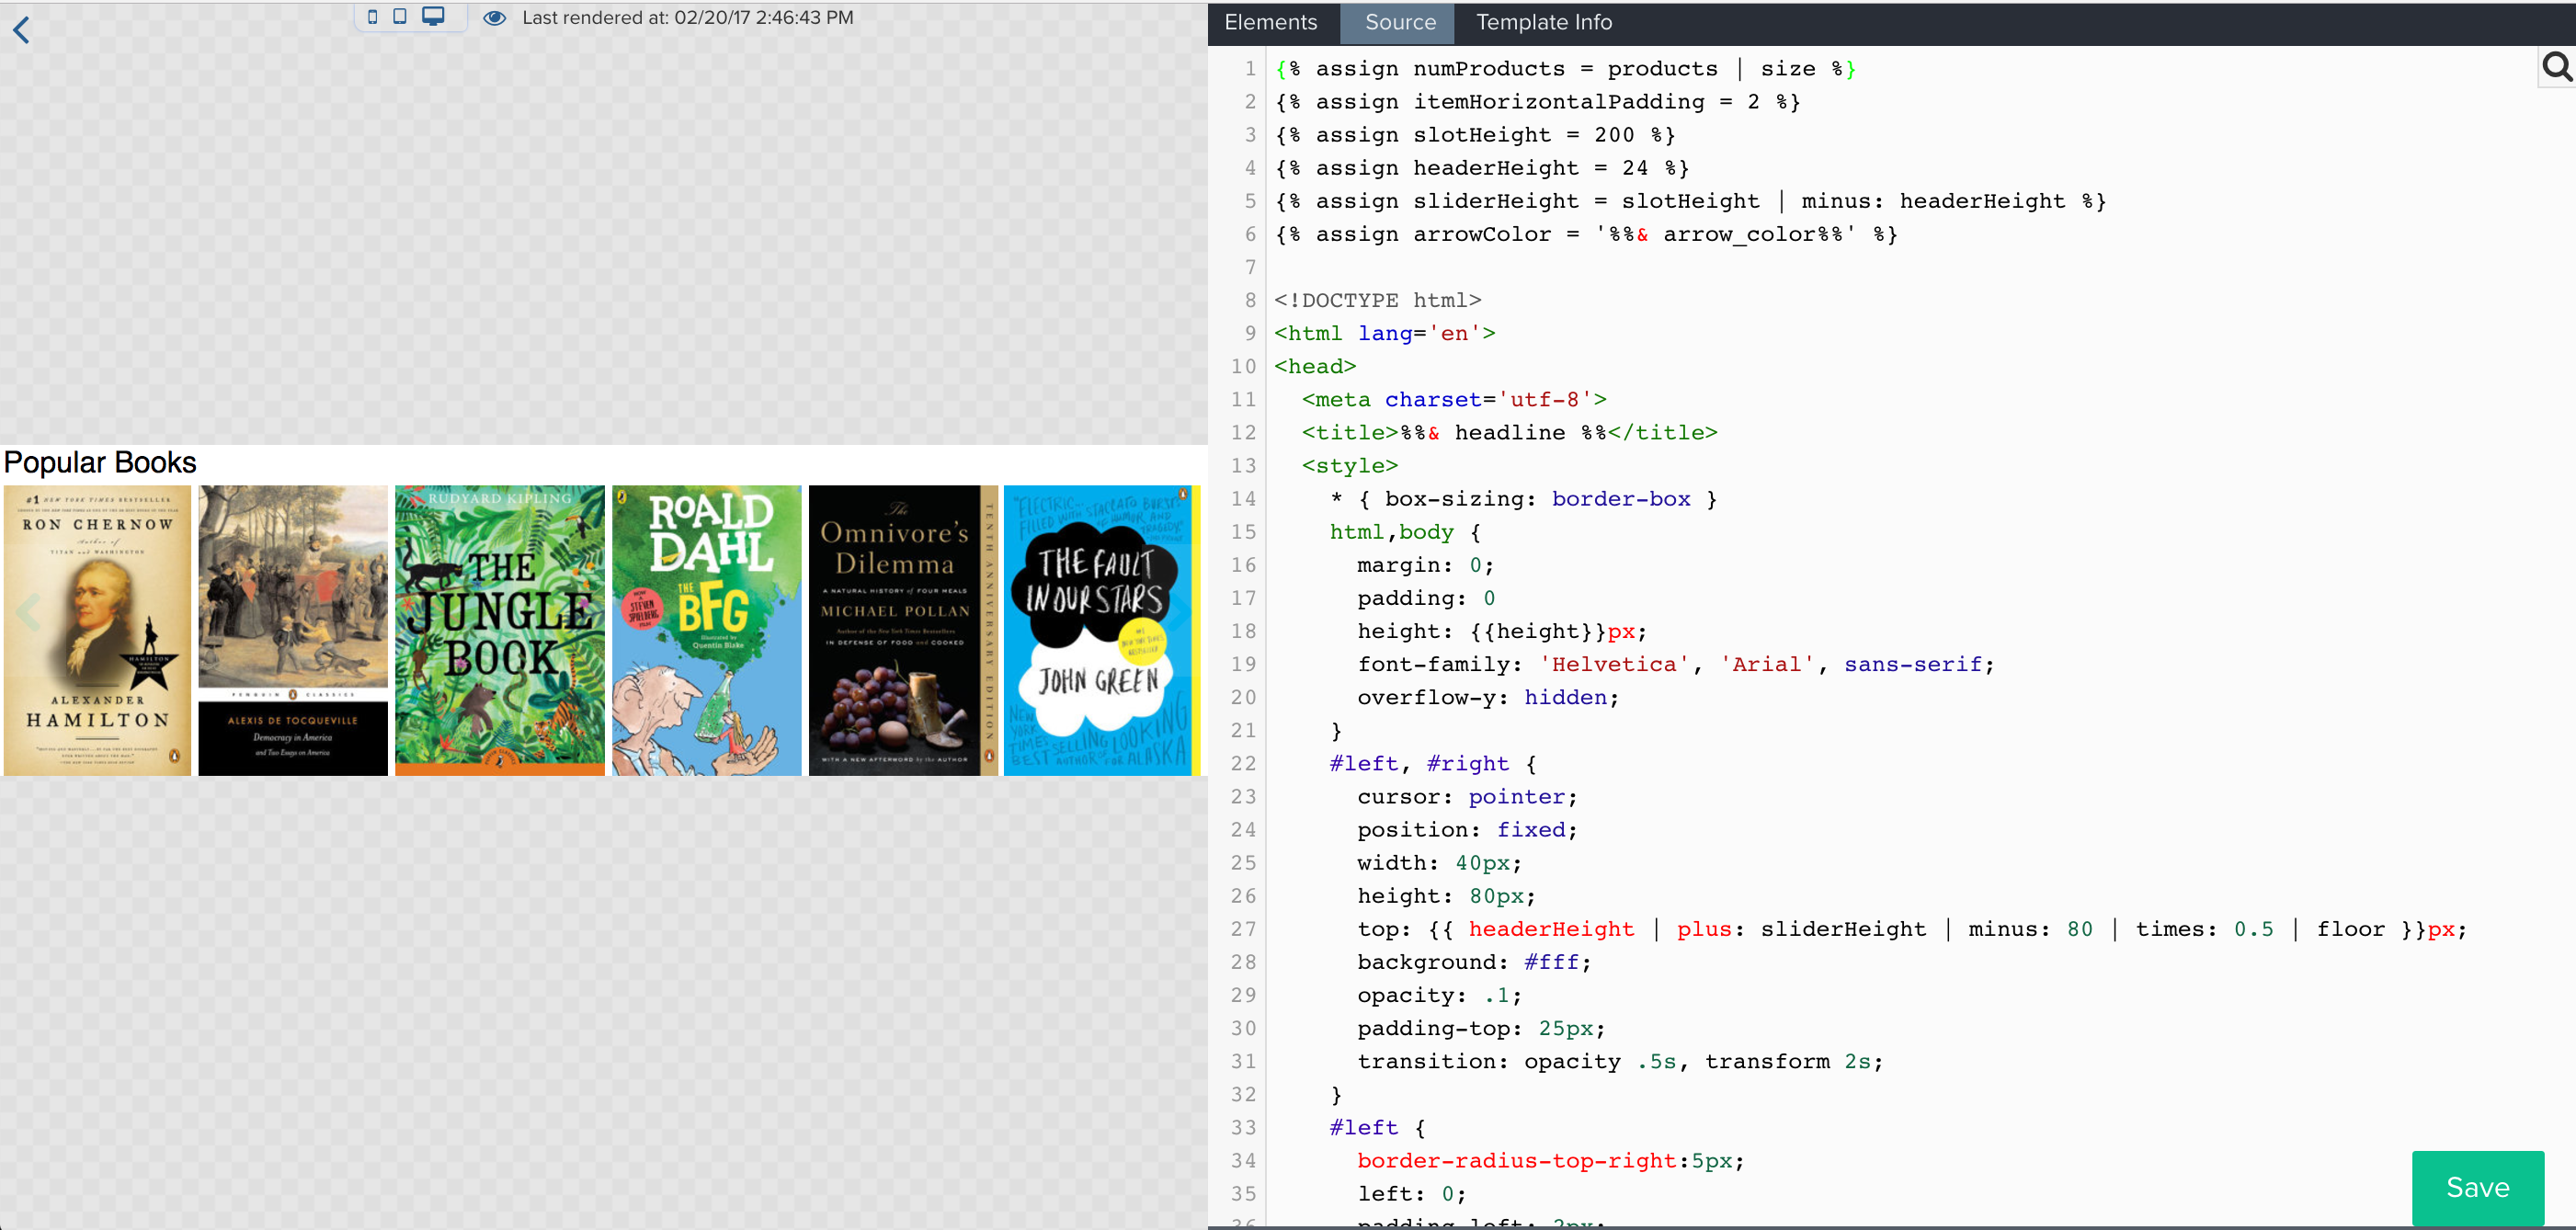Viewport: 2576px width, 1230px height.
Task: Switch preview to tablet view
Action: click(400, 16)
